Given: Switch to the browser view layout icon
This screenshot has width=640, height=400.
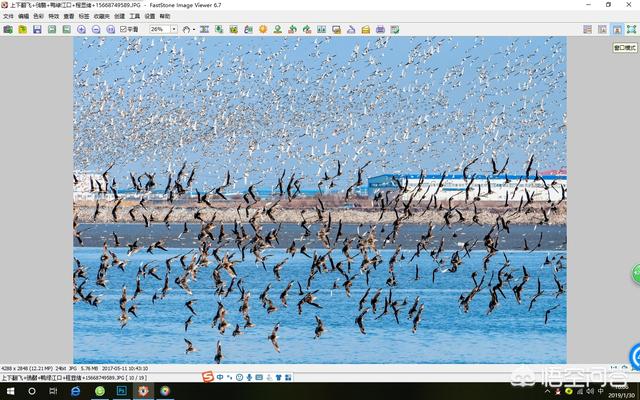Looking at the screenshot, I should coord(587,29).
